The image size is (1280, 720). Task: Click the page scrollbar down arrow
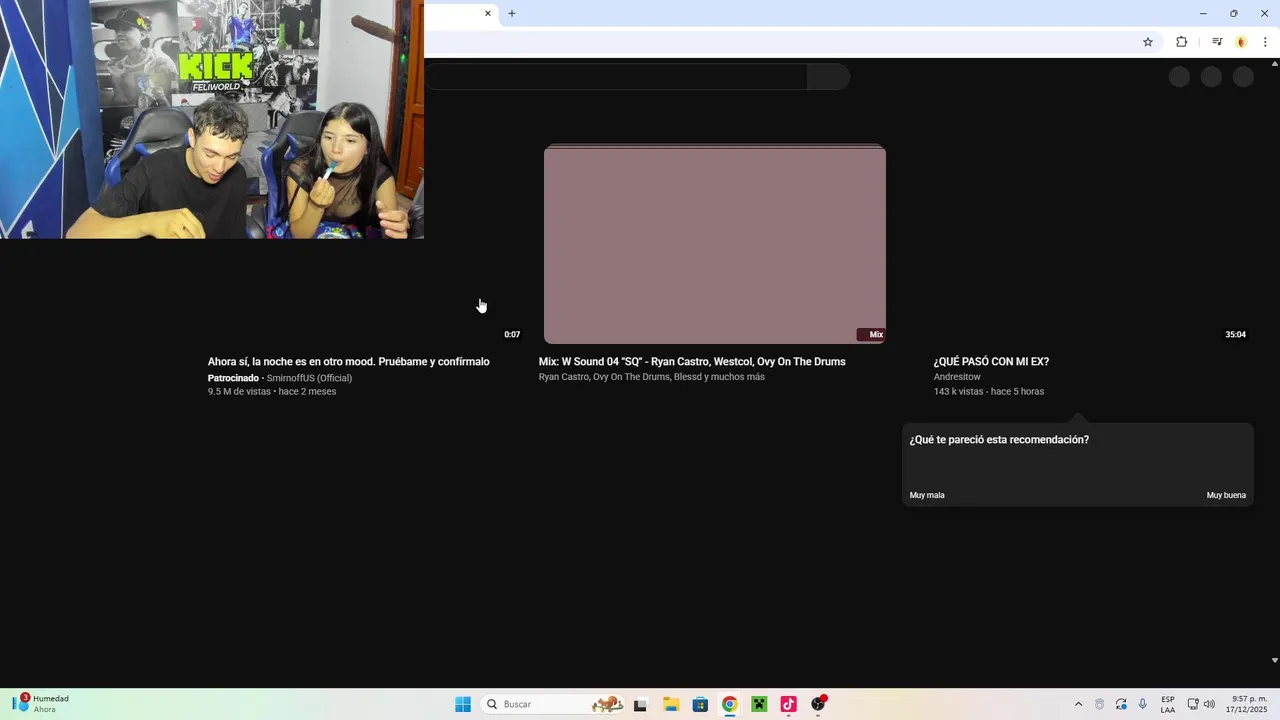[x=1274, y=660]
